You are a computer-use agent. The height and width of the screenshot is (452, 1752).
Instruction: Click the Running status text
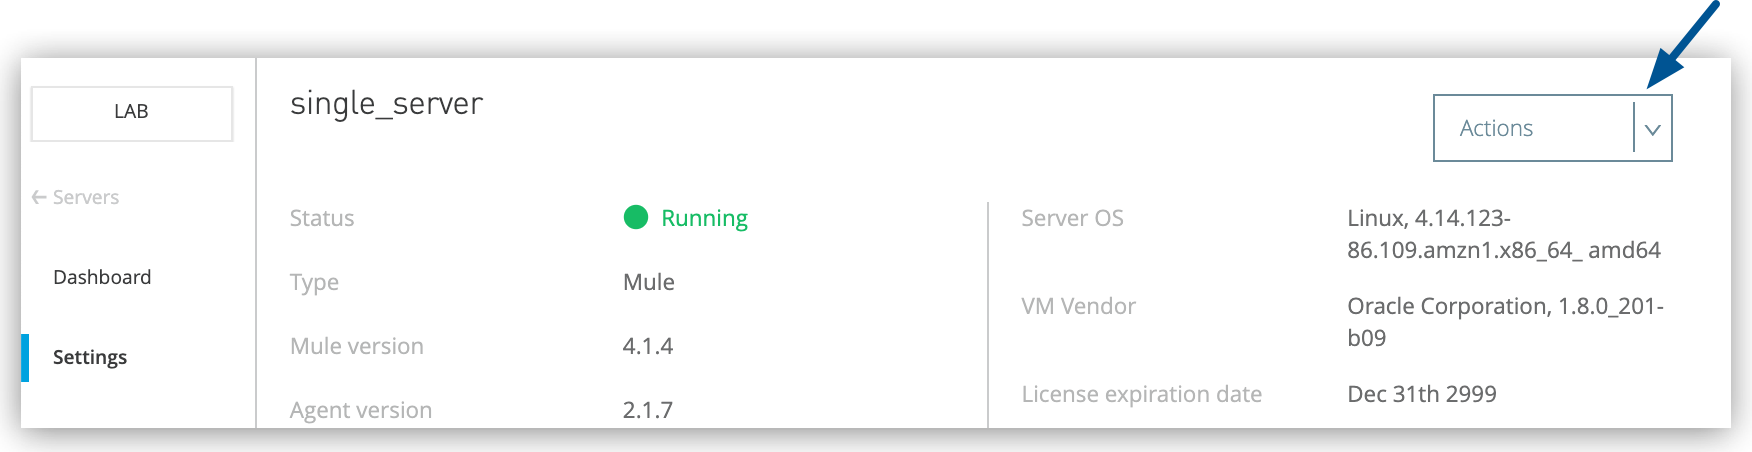704,218
